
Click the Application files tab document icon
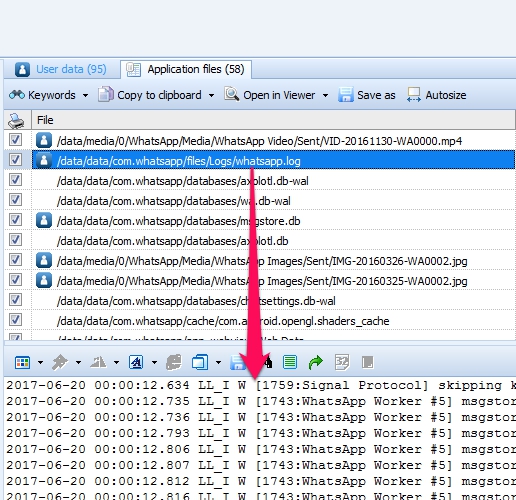point(133,69)
